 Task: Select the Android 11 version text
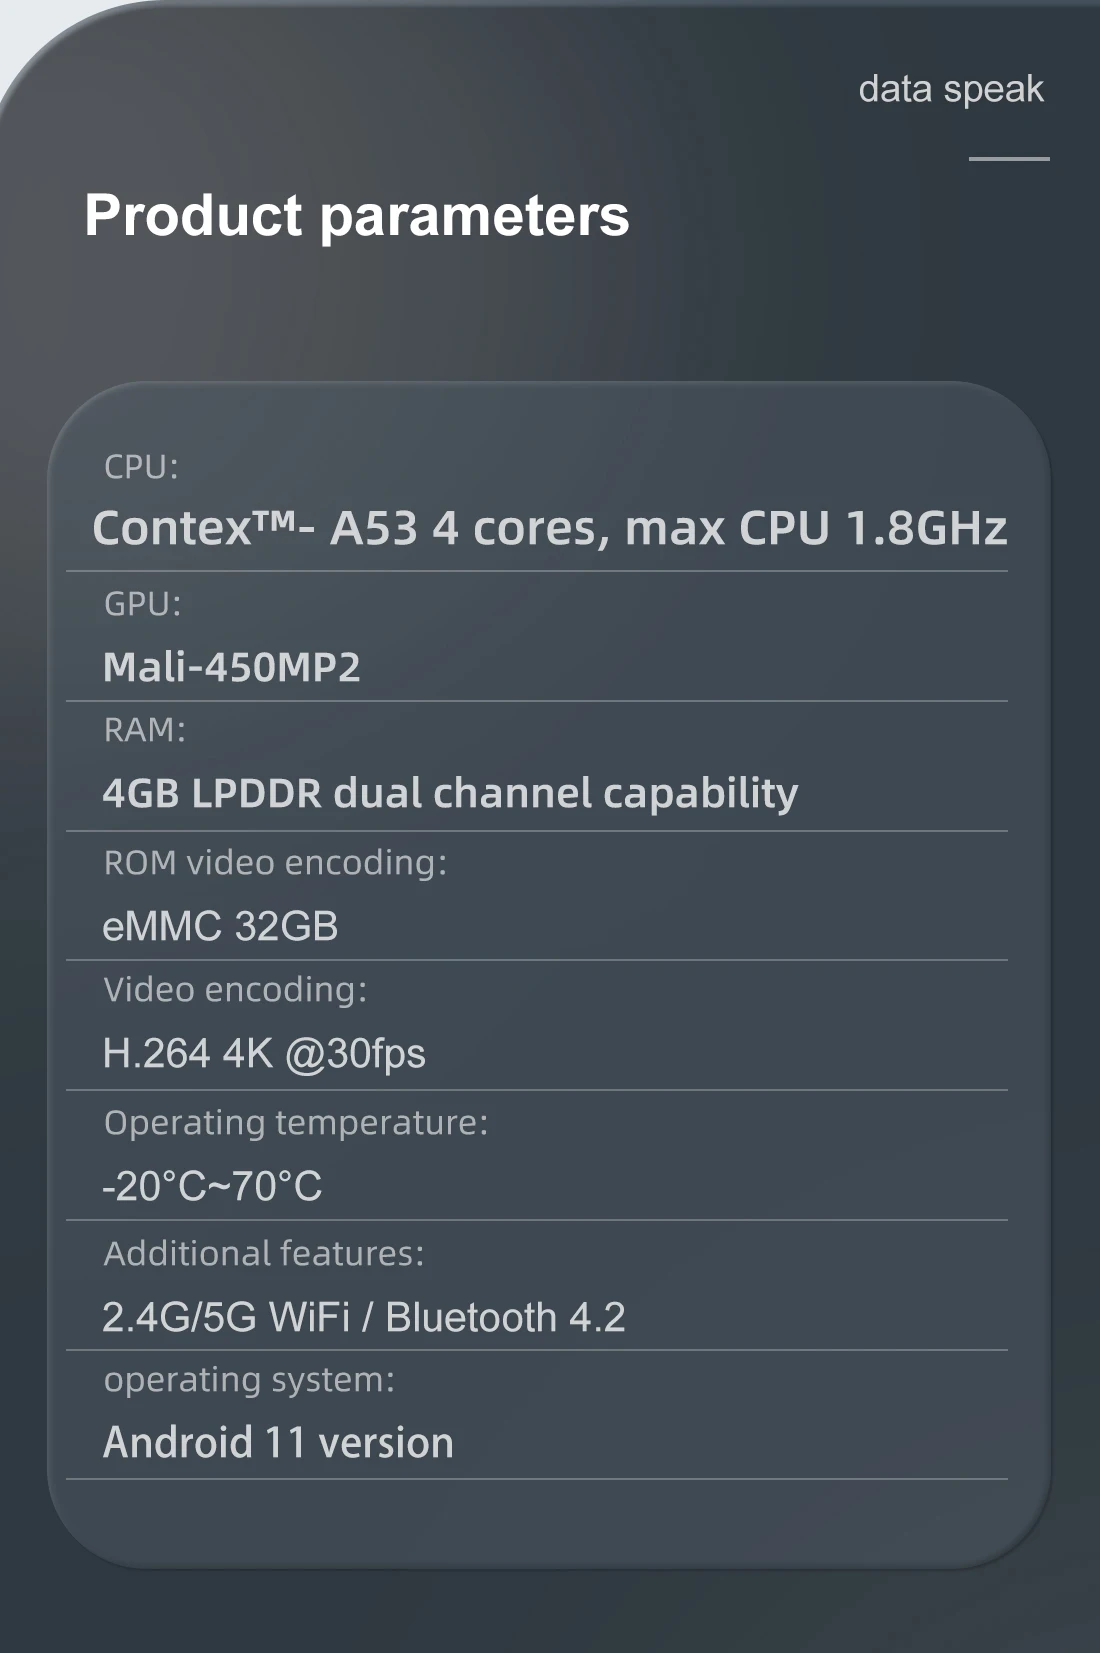pos(278,1443)
